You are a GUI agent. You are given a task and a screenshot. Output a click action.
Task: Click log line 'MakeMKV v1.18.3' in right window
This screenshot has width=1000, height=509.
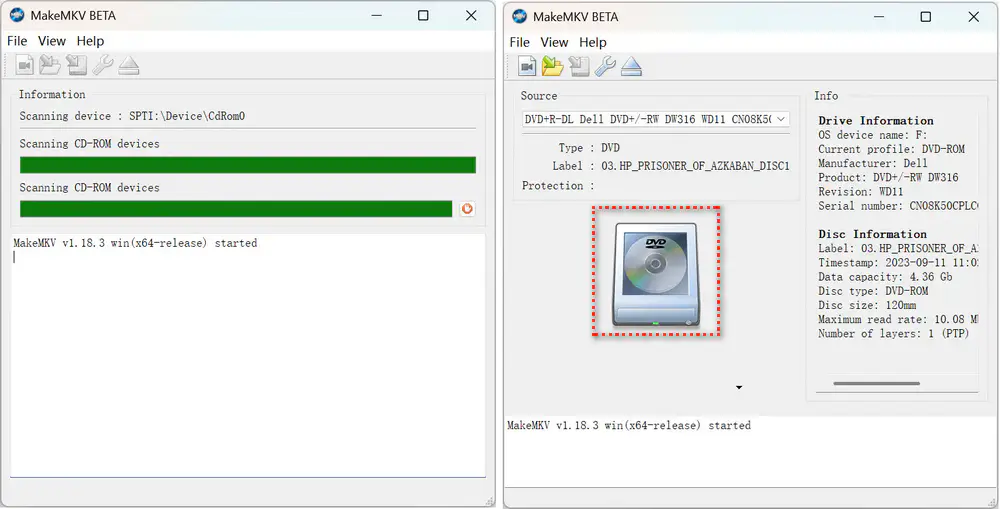pos(628,425)
